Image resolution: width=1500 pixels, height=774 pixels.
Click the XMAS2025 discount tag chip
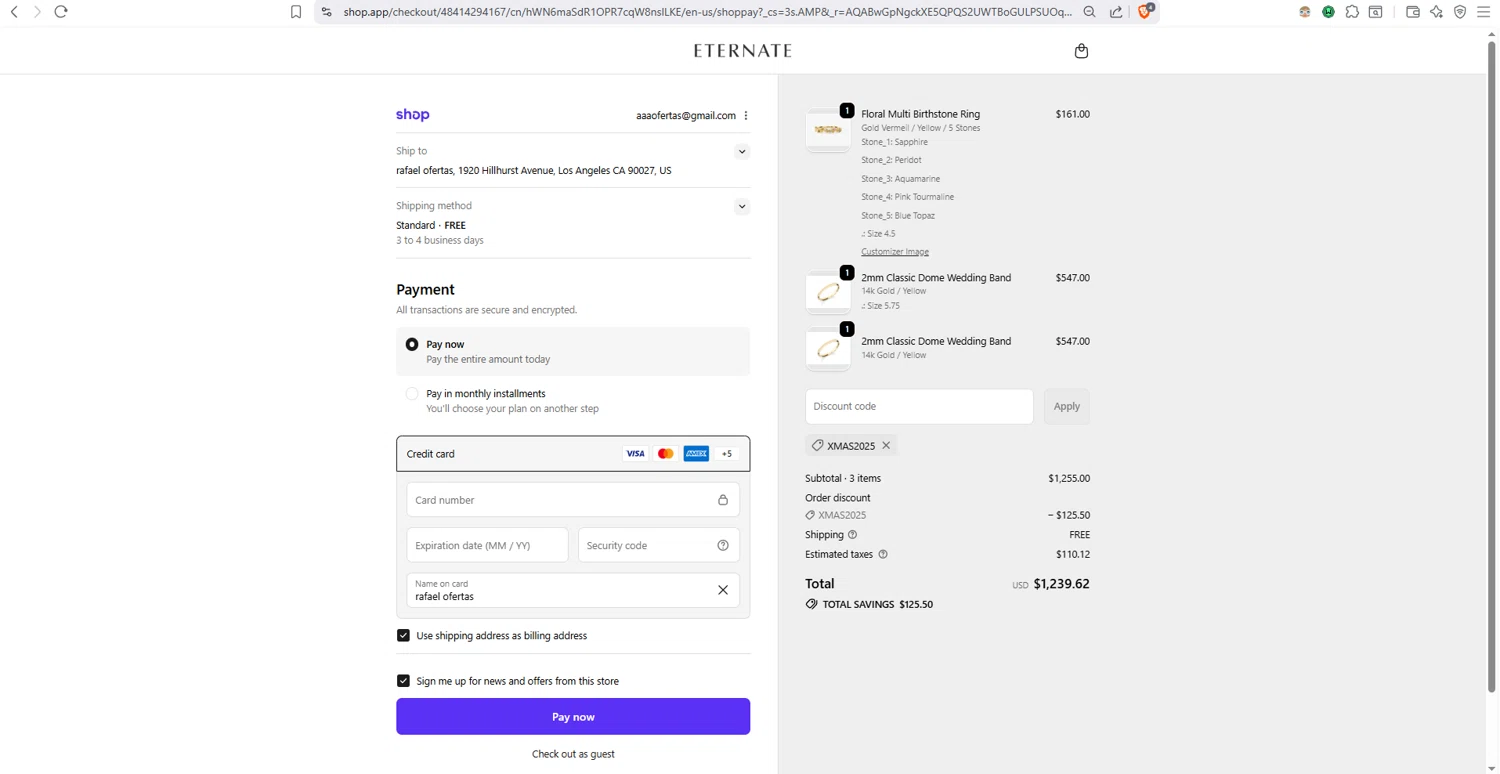[x=850, y=446]
